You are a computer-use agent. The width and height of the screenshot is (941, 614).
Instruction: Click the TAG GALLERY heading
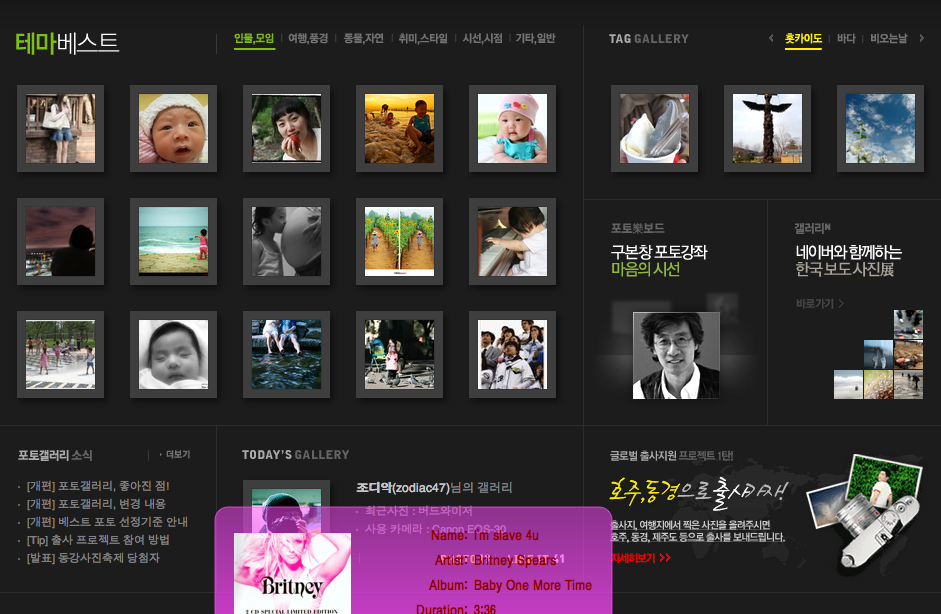[649, 38]
